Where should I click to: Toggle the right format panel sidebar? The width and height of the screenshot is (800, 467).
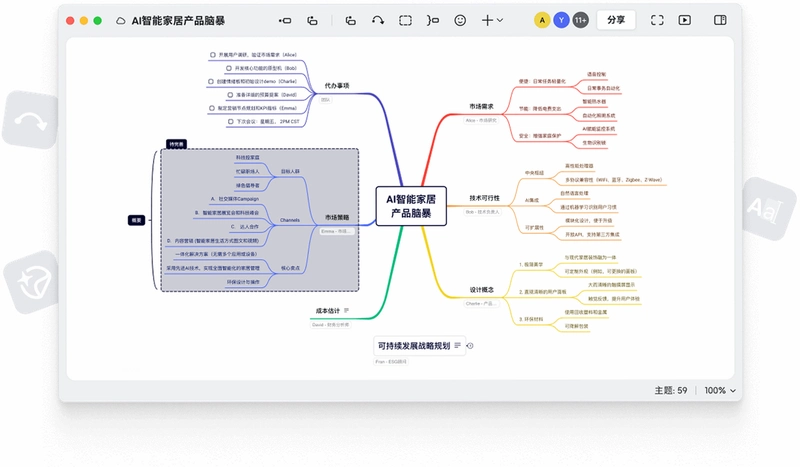click(720, 20)
